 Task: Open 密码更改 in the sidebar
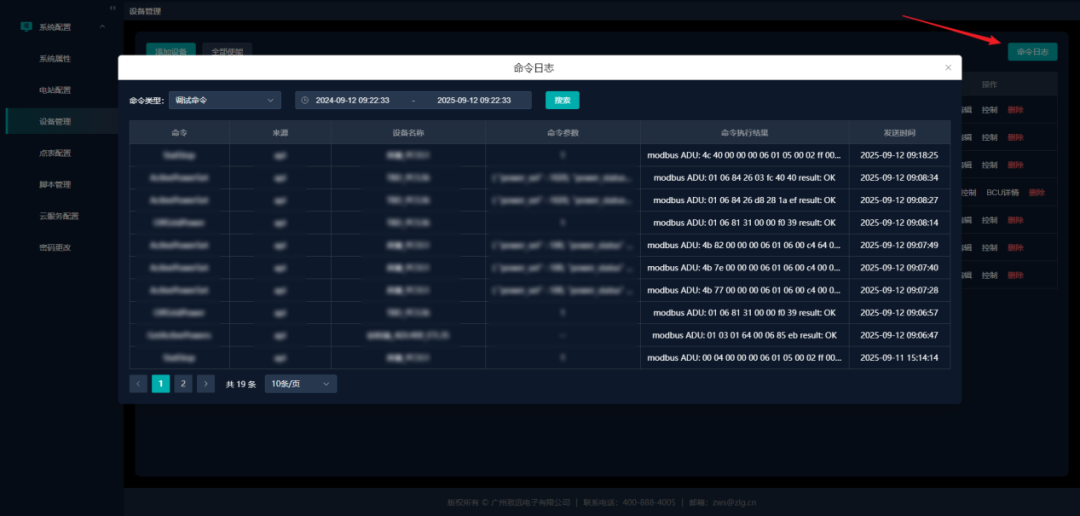[x=55, y=247]
